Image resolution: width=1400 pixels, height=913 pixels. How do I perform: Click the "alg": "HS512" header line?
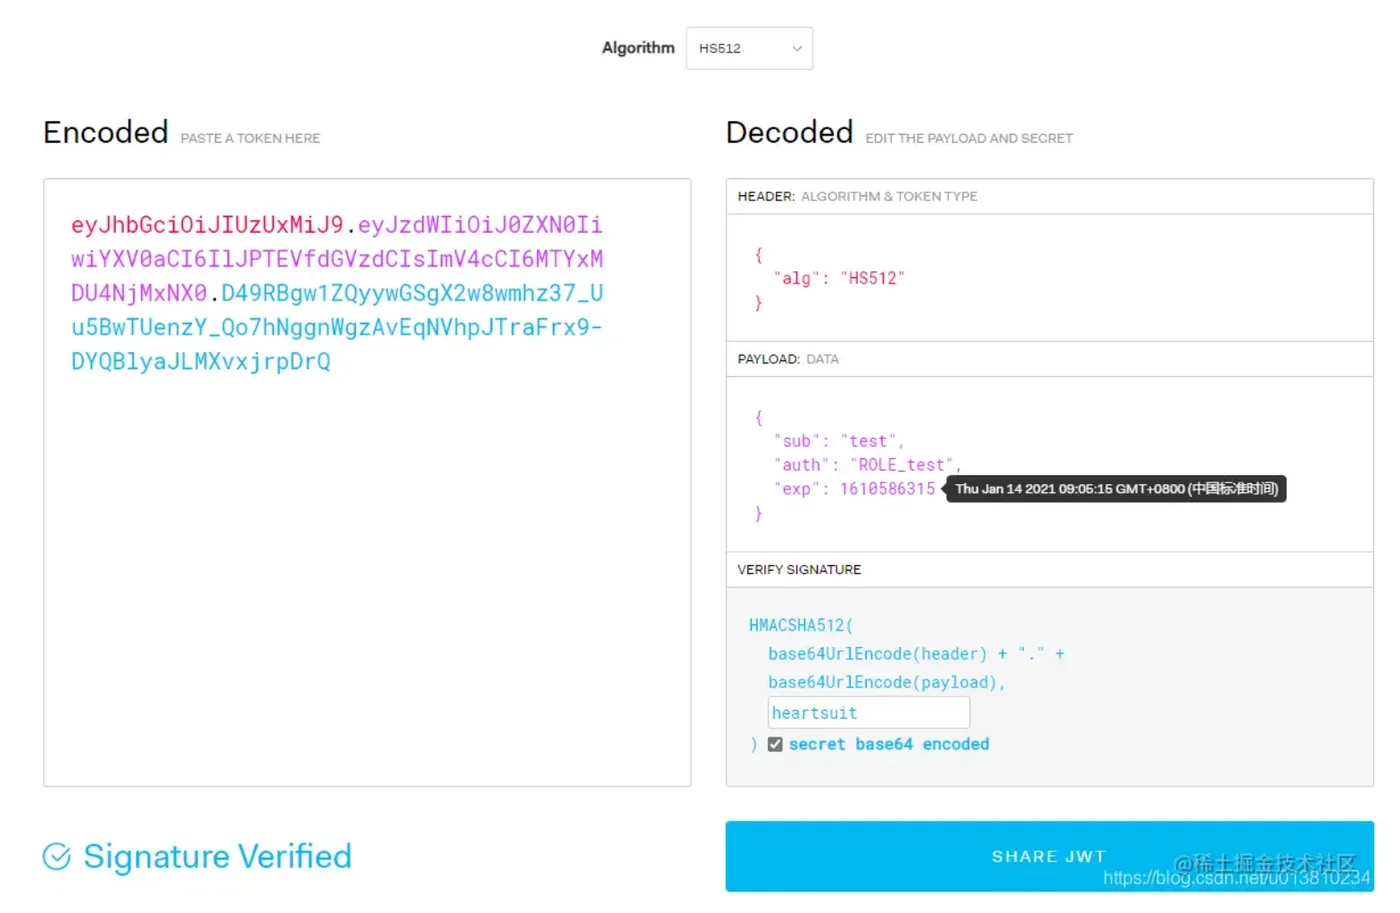[x=839, y=278]
